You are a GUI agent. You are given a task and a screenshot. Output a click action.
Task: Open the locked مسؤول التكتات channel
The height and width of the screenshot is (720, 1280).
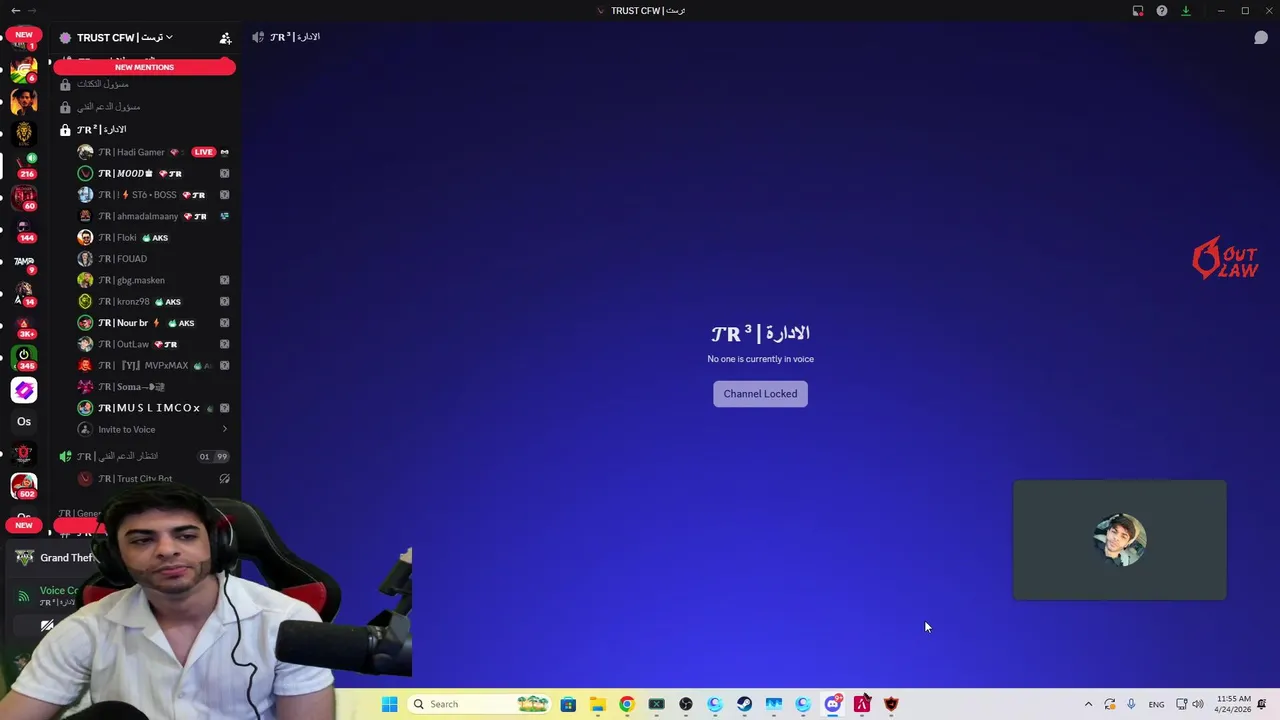pos(145,84)
